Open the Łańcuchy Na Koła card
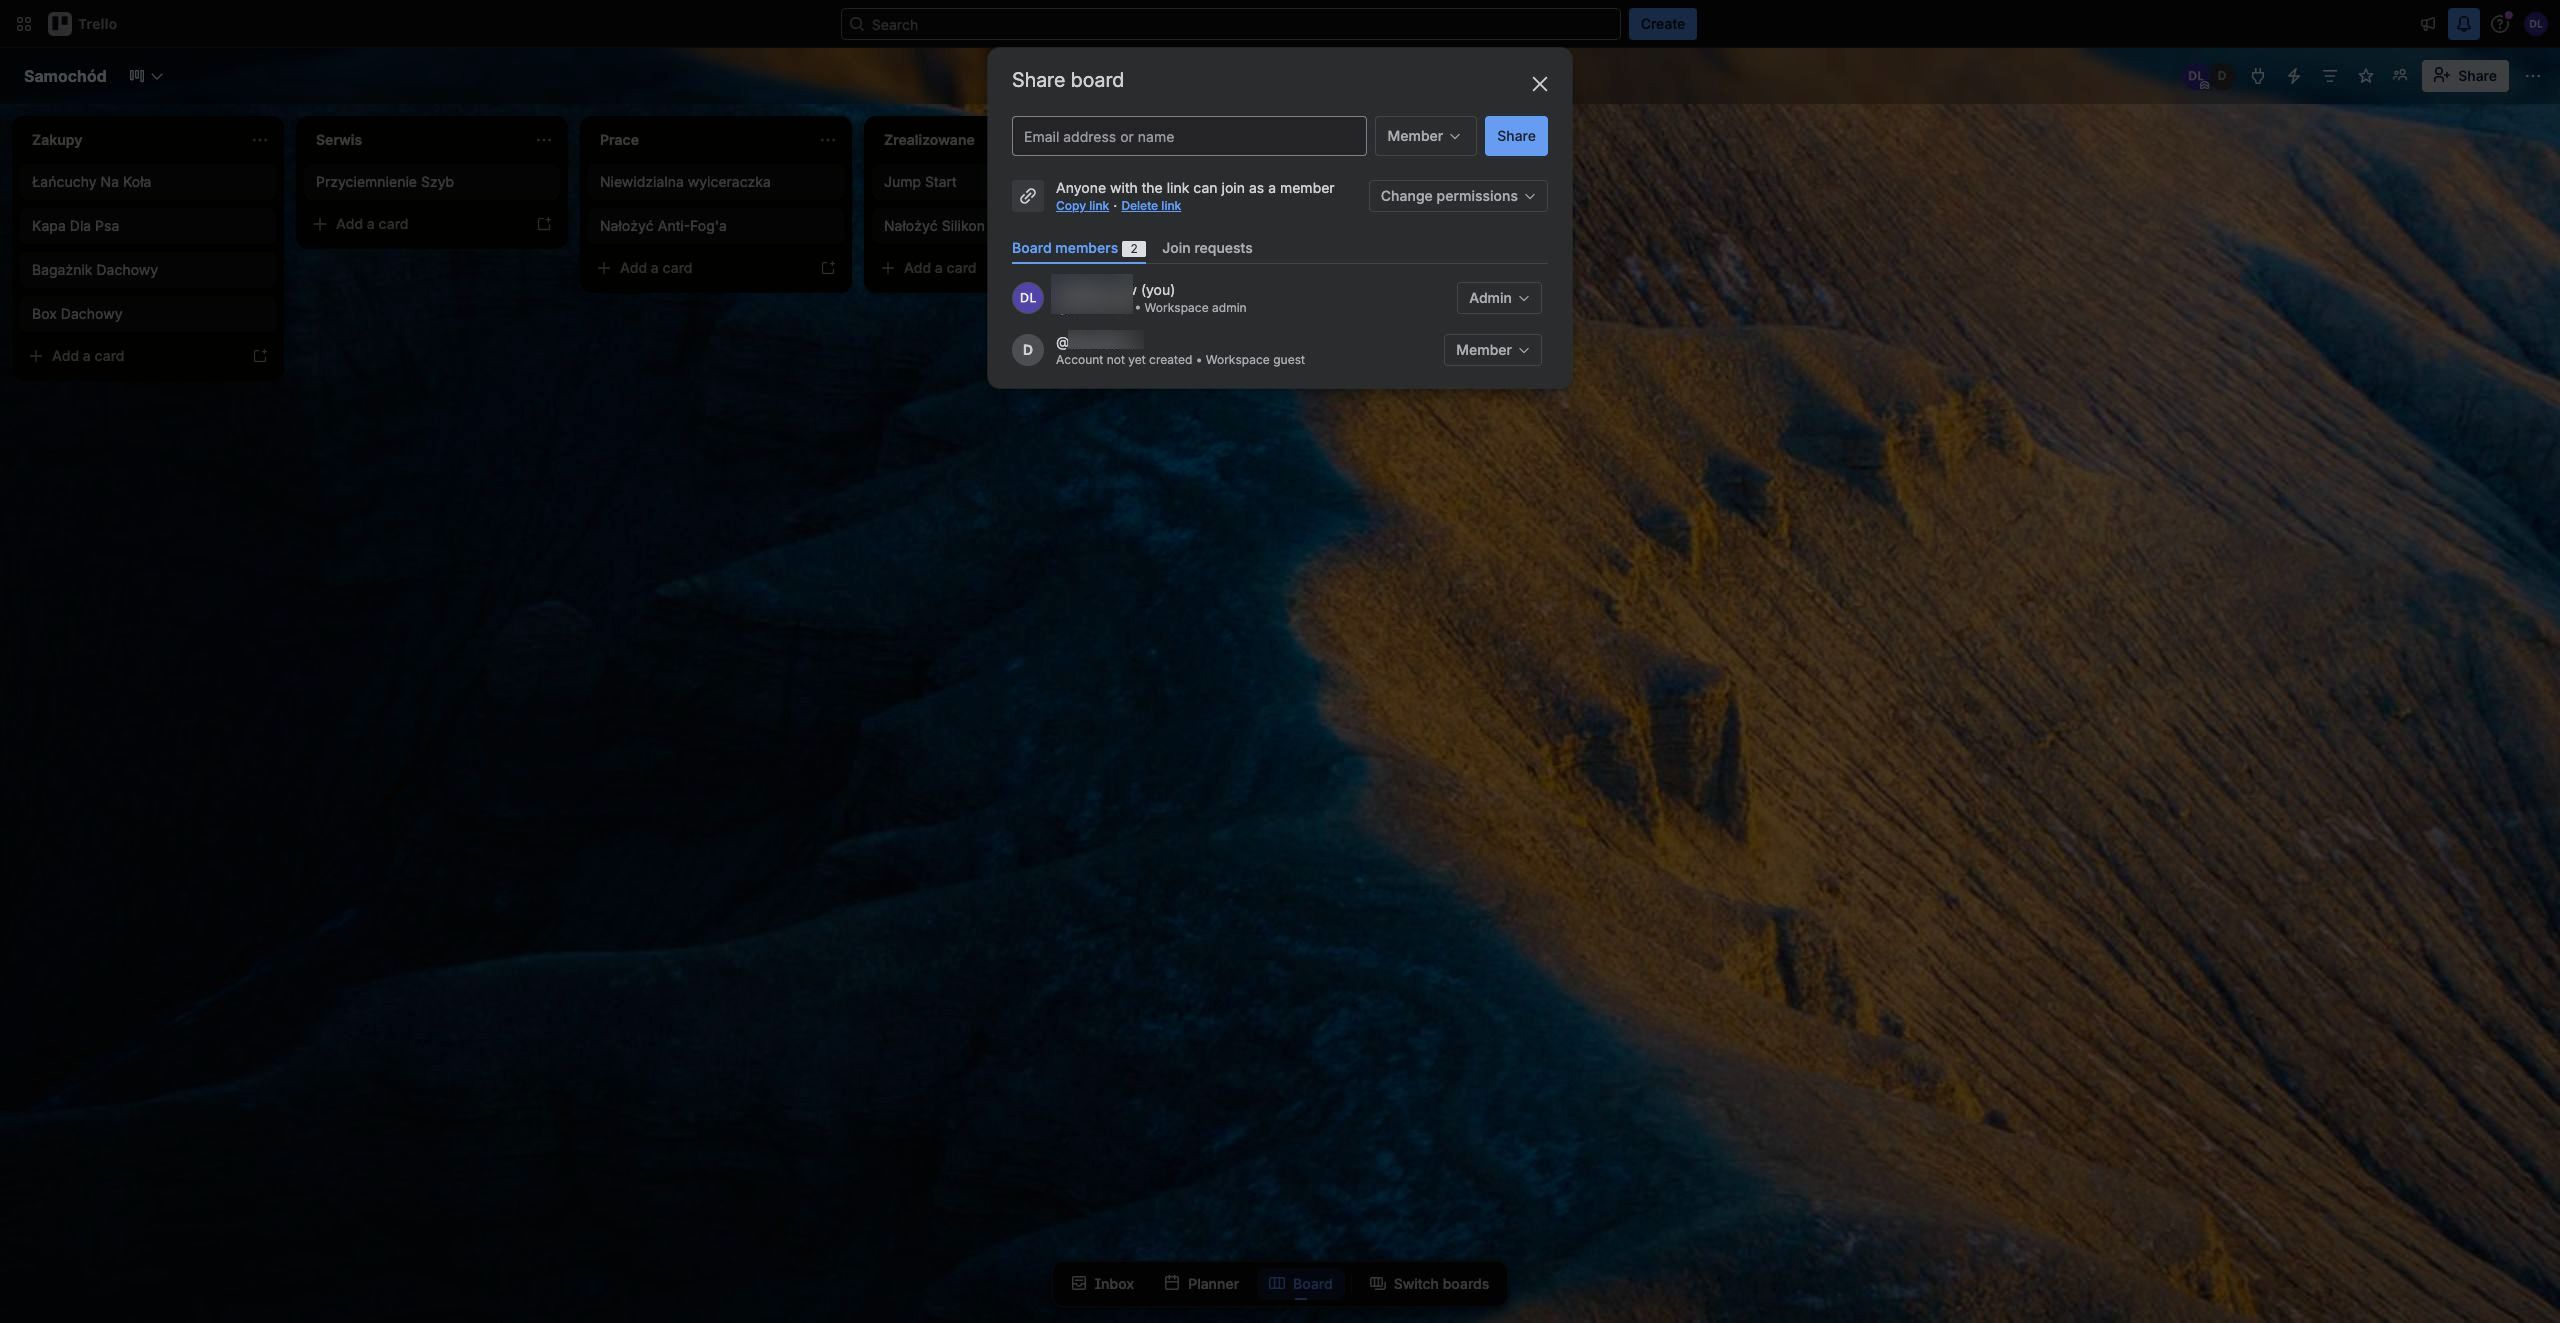Viewport: 2560px width, 1323px height. (148, 182)
